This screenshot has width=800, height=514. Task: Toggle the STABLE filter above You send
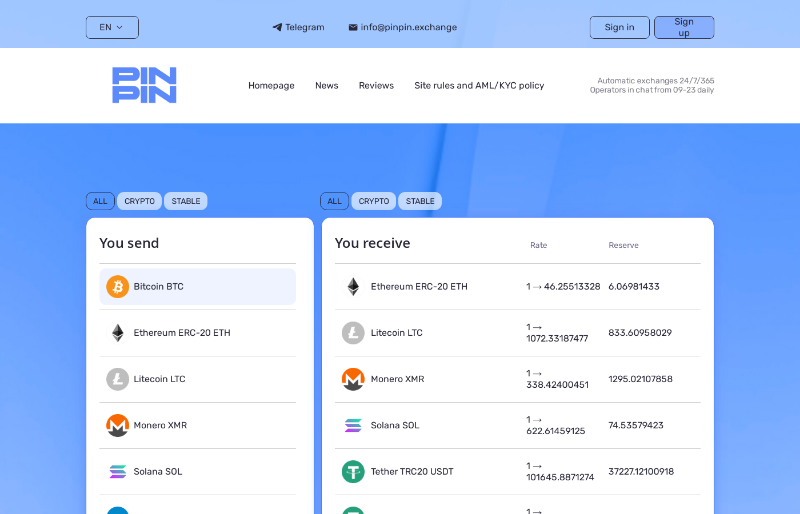(x=186, y=201)
